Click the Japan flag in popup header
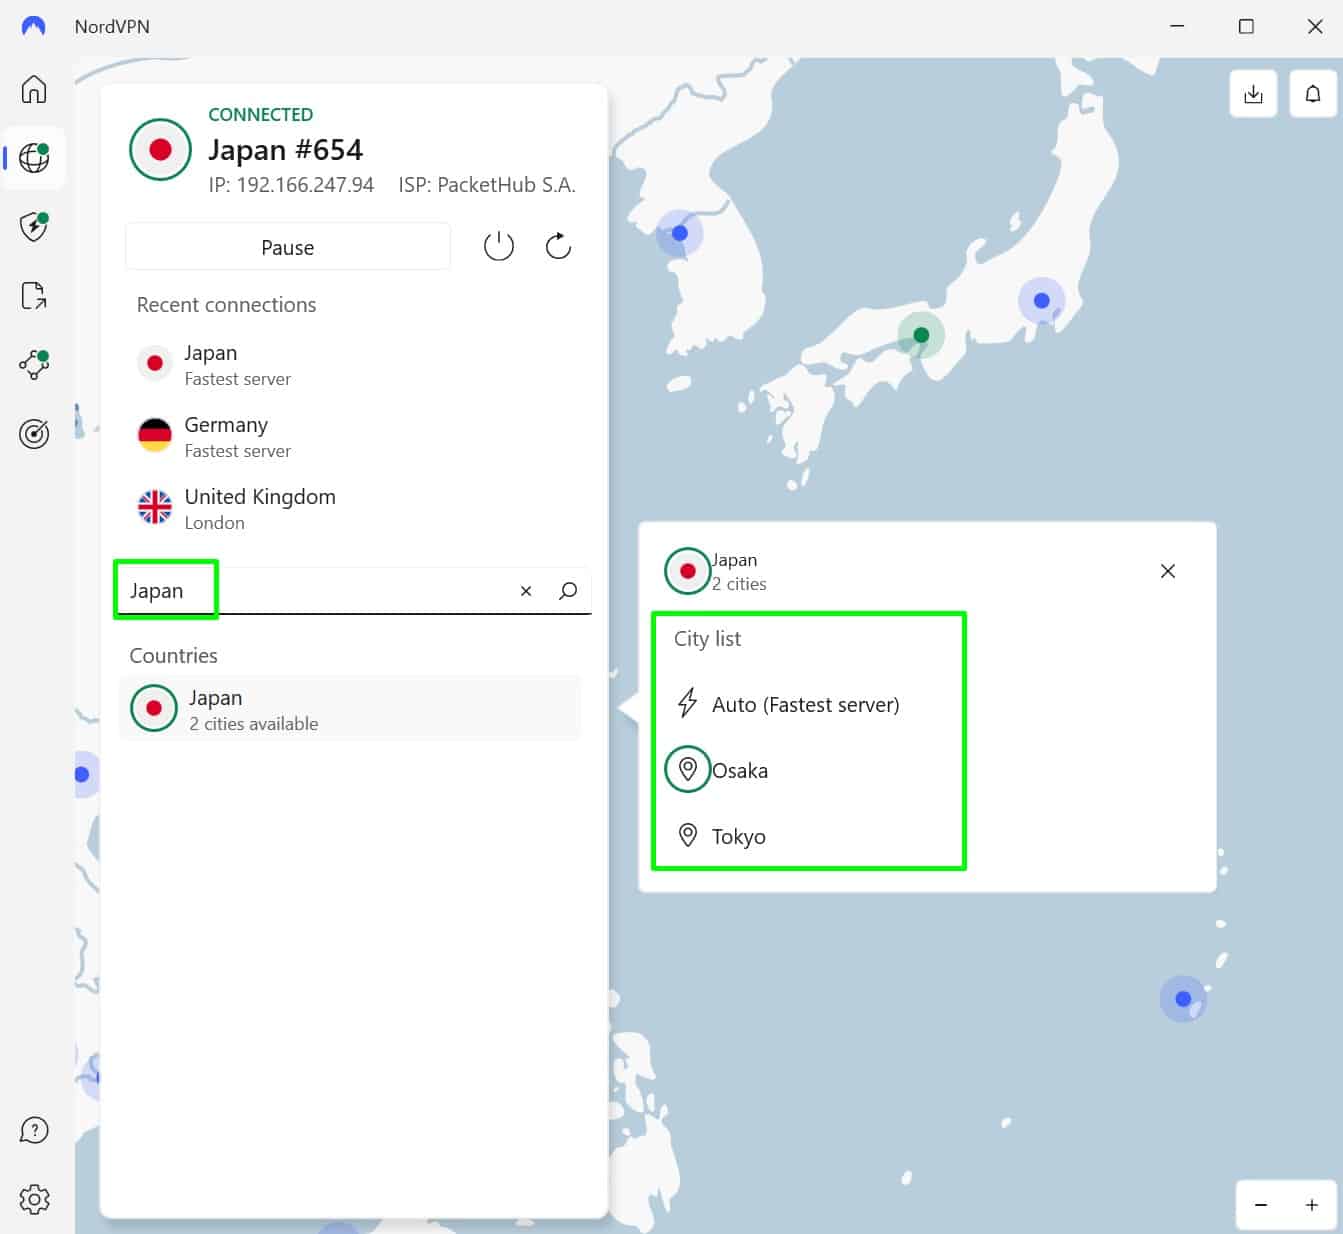 [687, 571]
